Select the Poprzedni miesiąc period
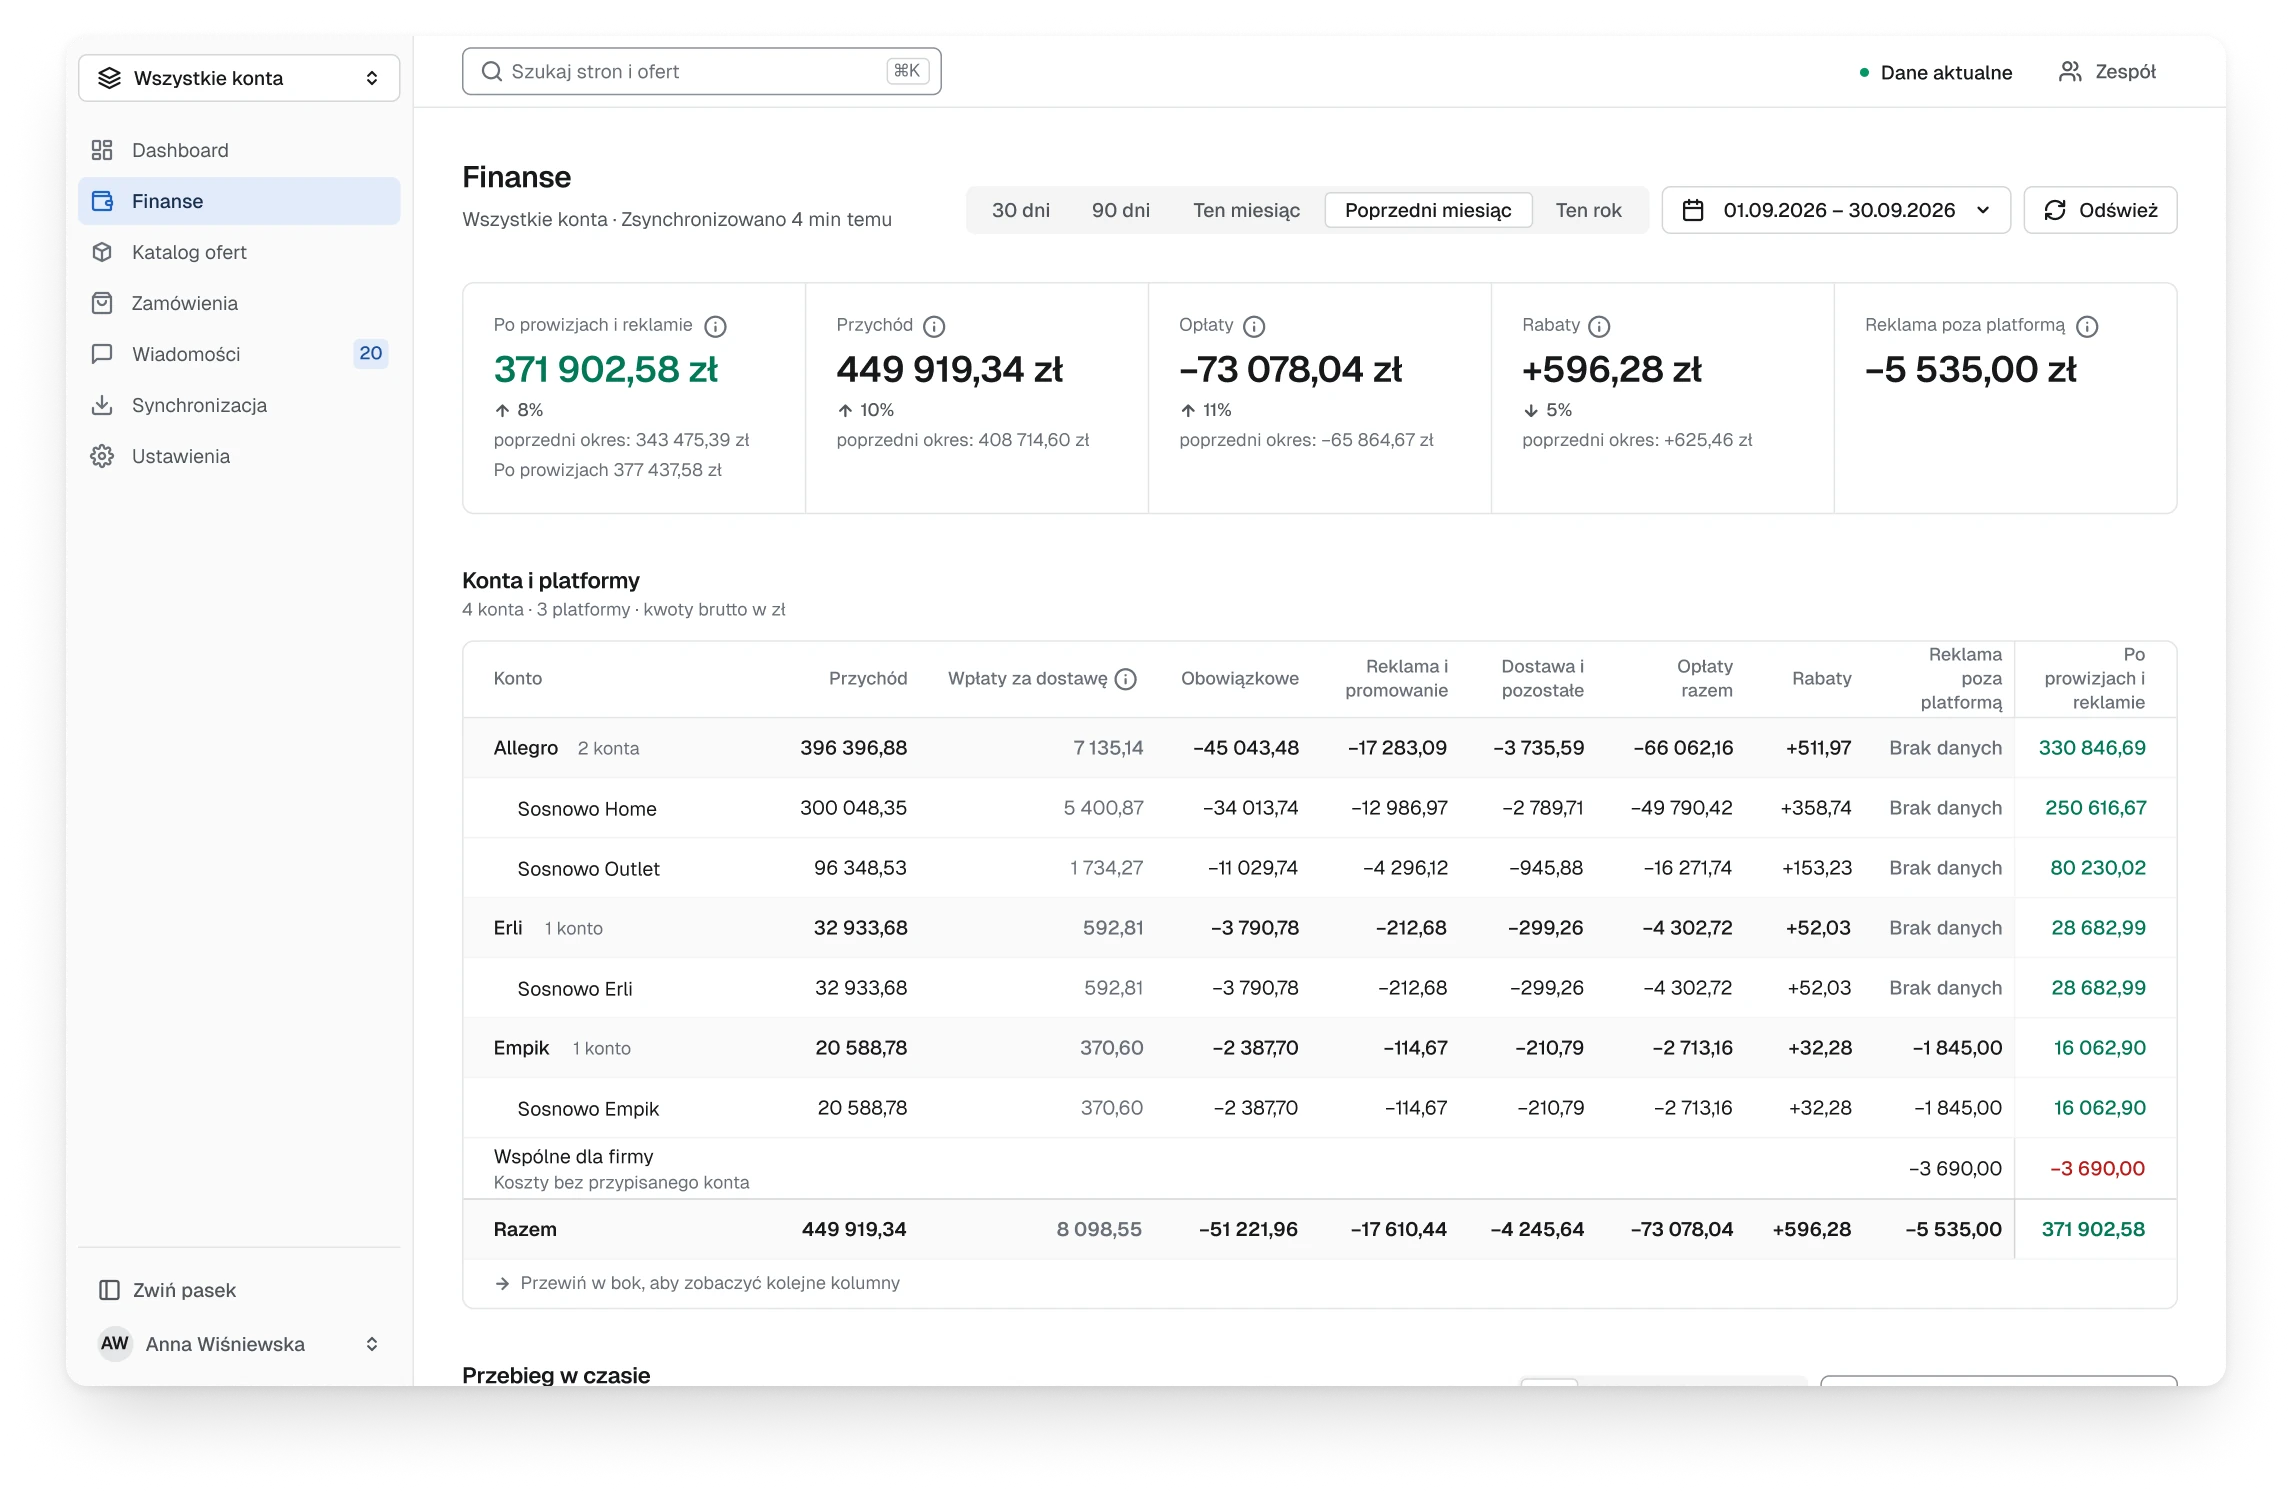The height and width of the screenshot is (1494, 2292). pyautogui.click(x=1428, y=210)
